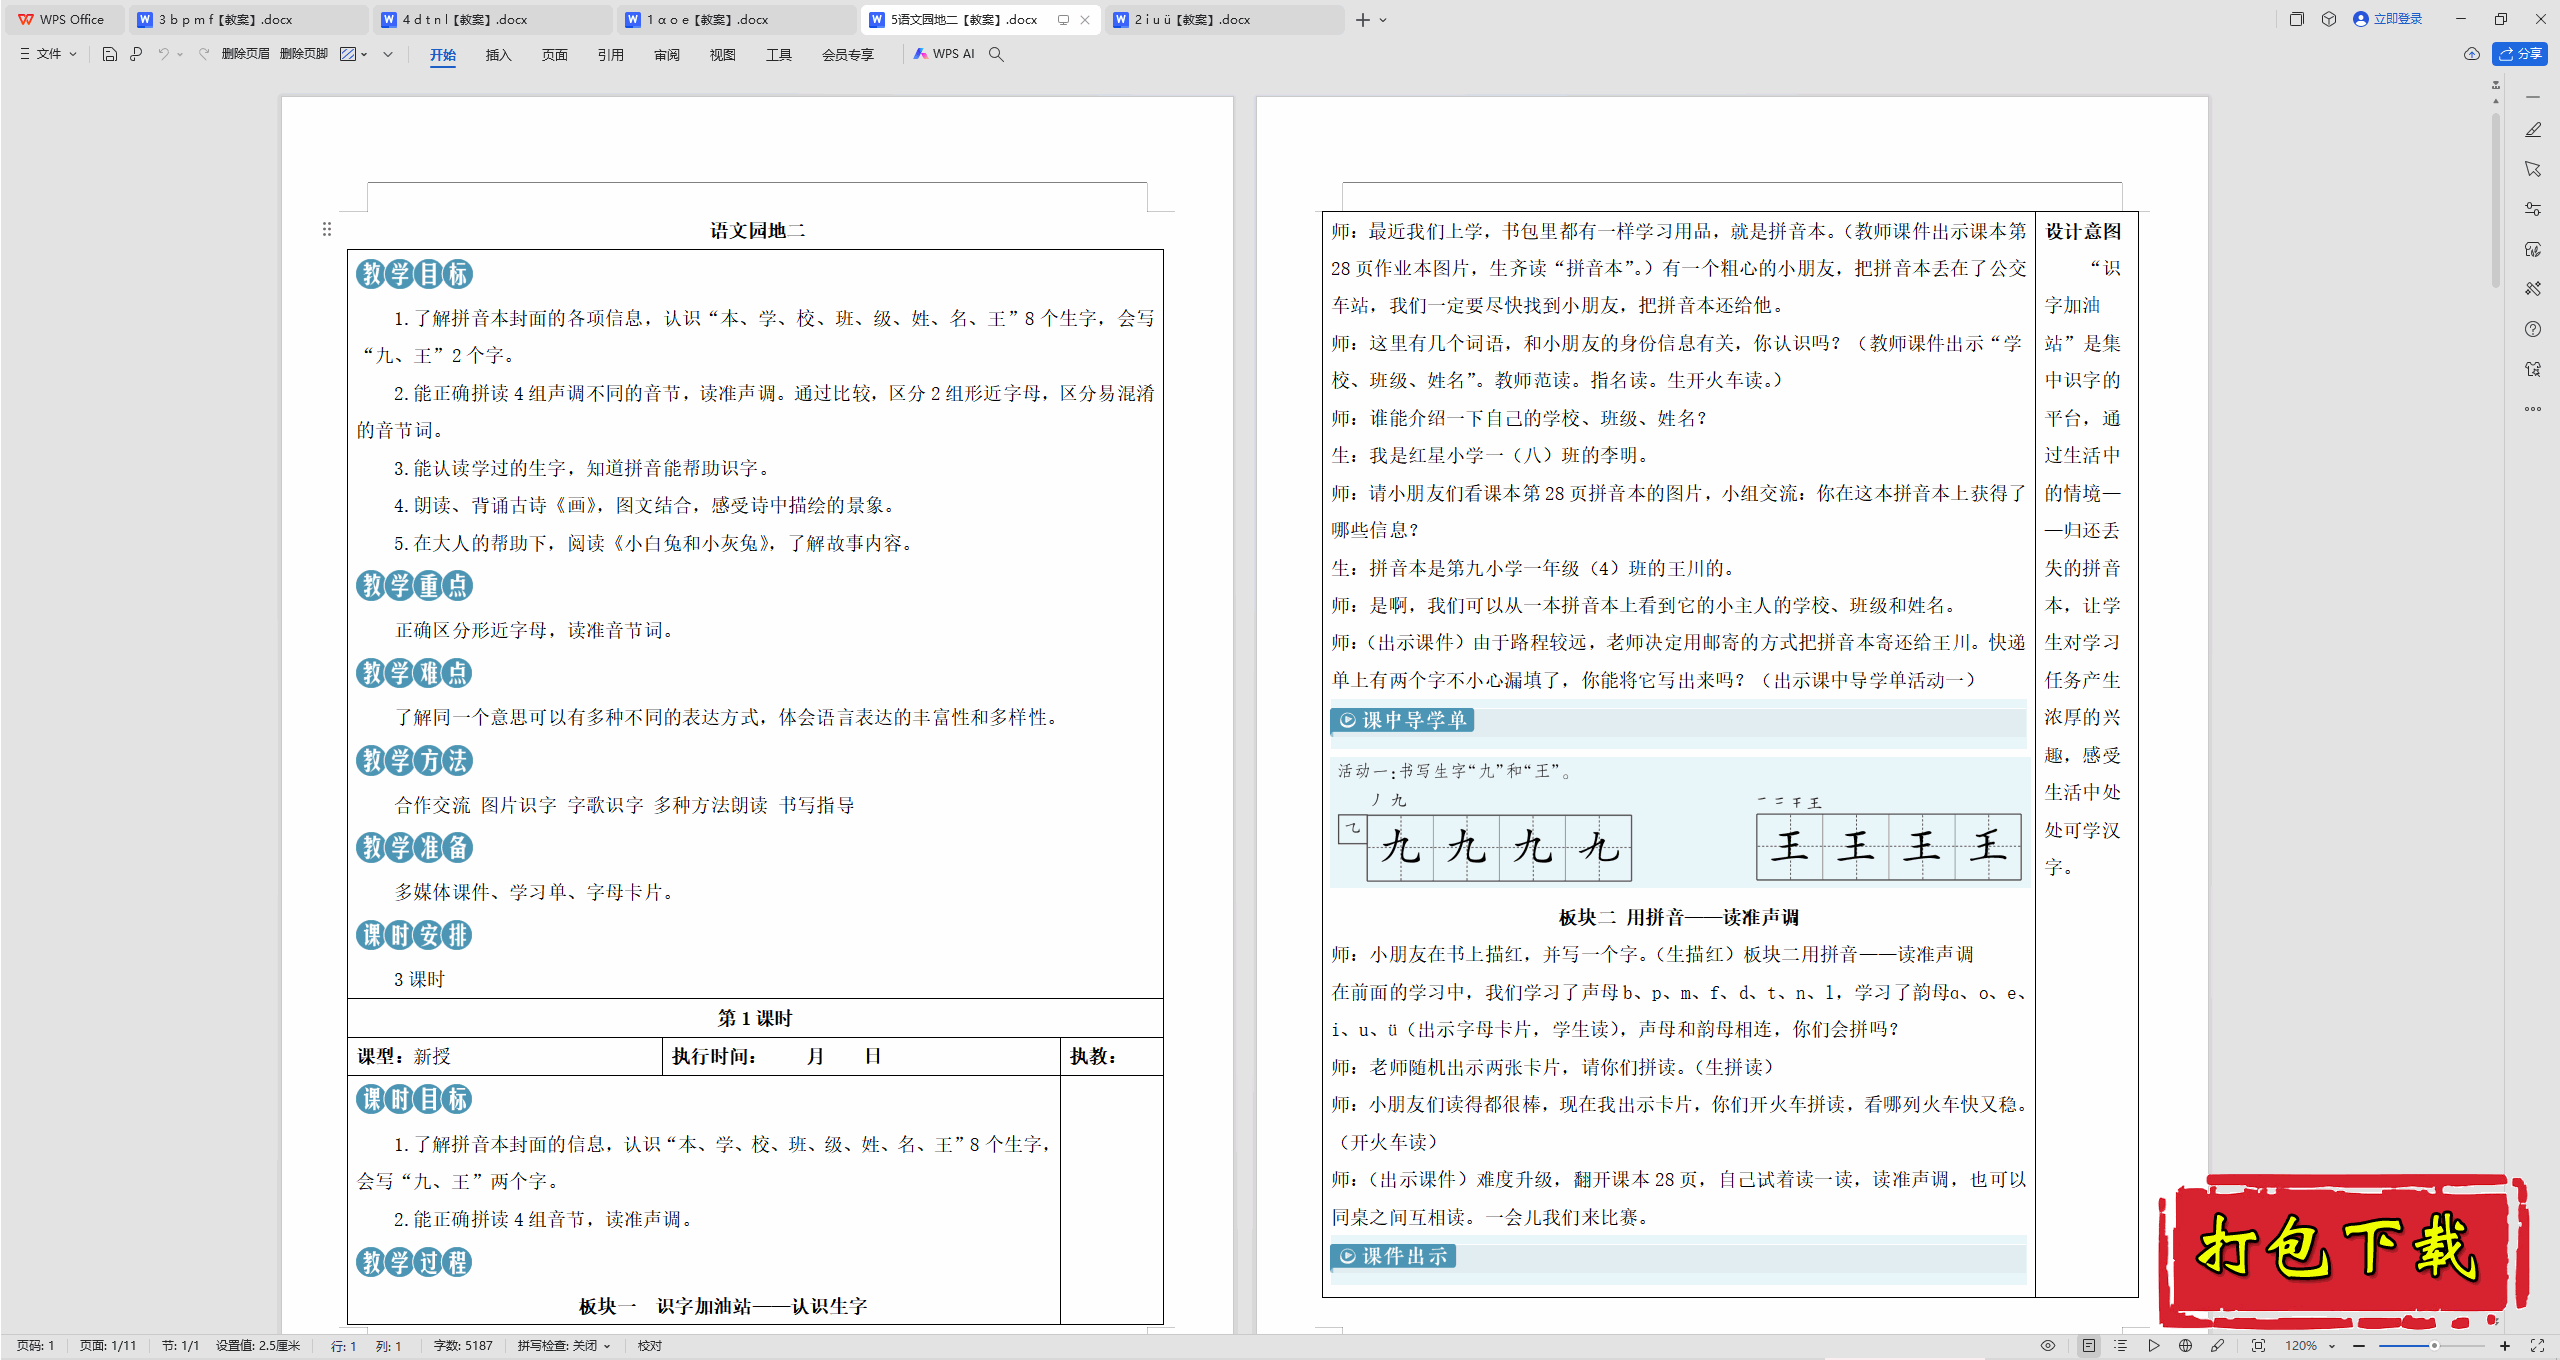Switch to the '4 d t n l【教案】.docx' tab
This screenshot has width=2560, height=1360.
click(x=492, y=19)
